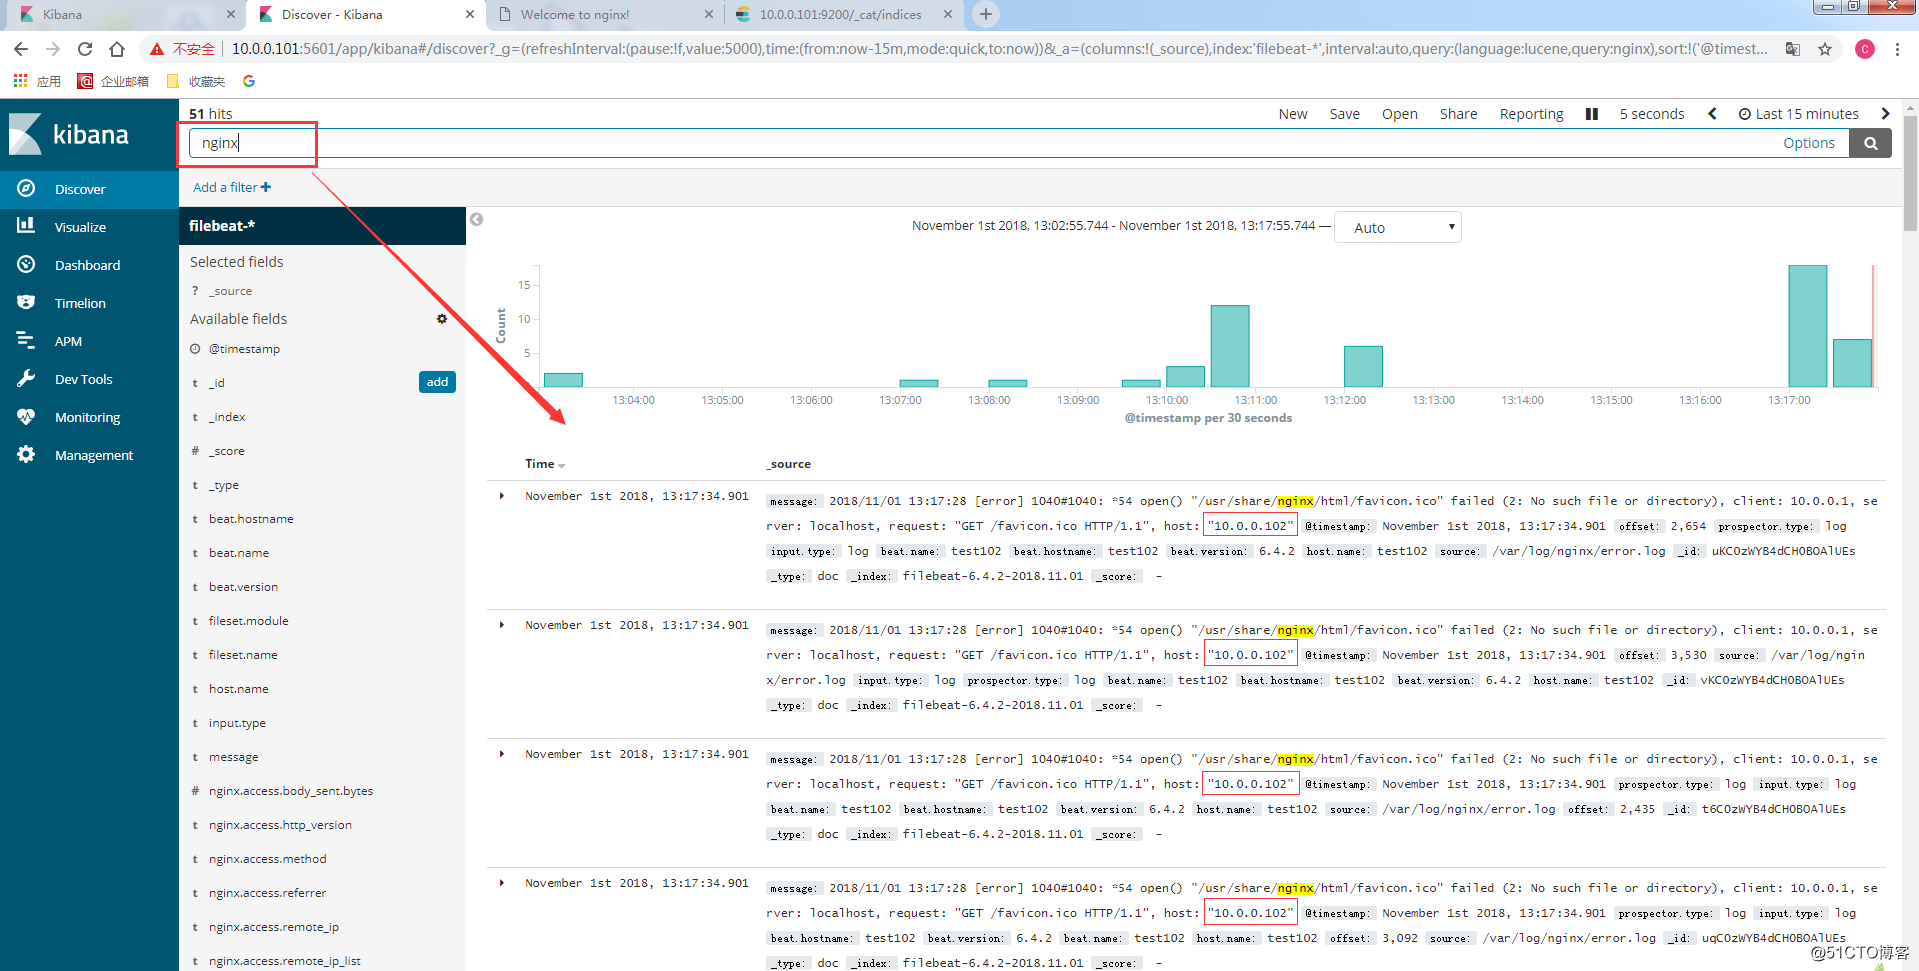
Task: Step time range forward
Action: click(x=1885, y=114)
